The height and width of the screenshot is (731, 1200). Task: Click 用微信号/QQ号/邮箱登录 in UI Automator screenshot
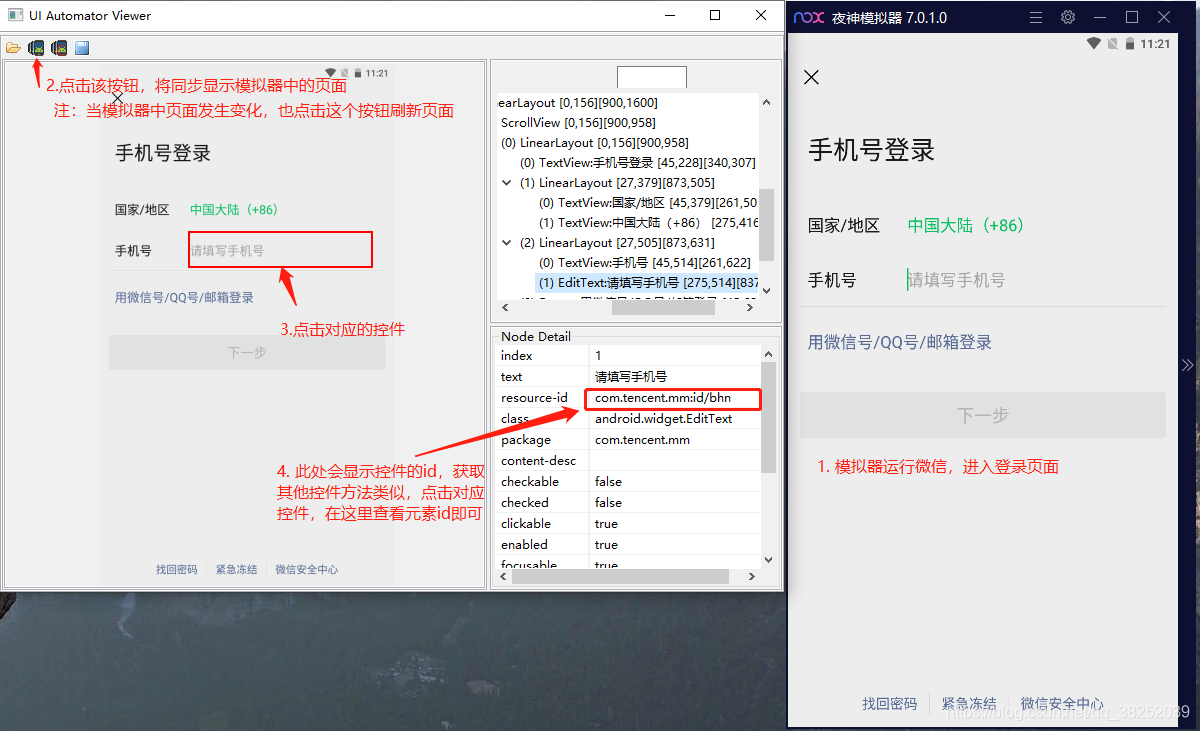click(184, 298)
